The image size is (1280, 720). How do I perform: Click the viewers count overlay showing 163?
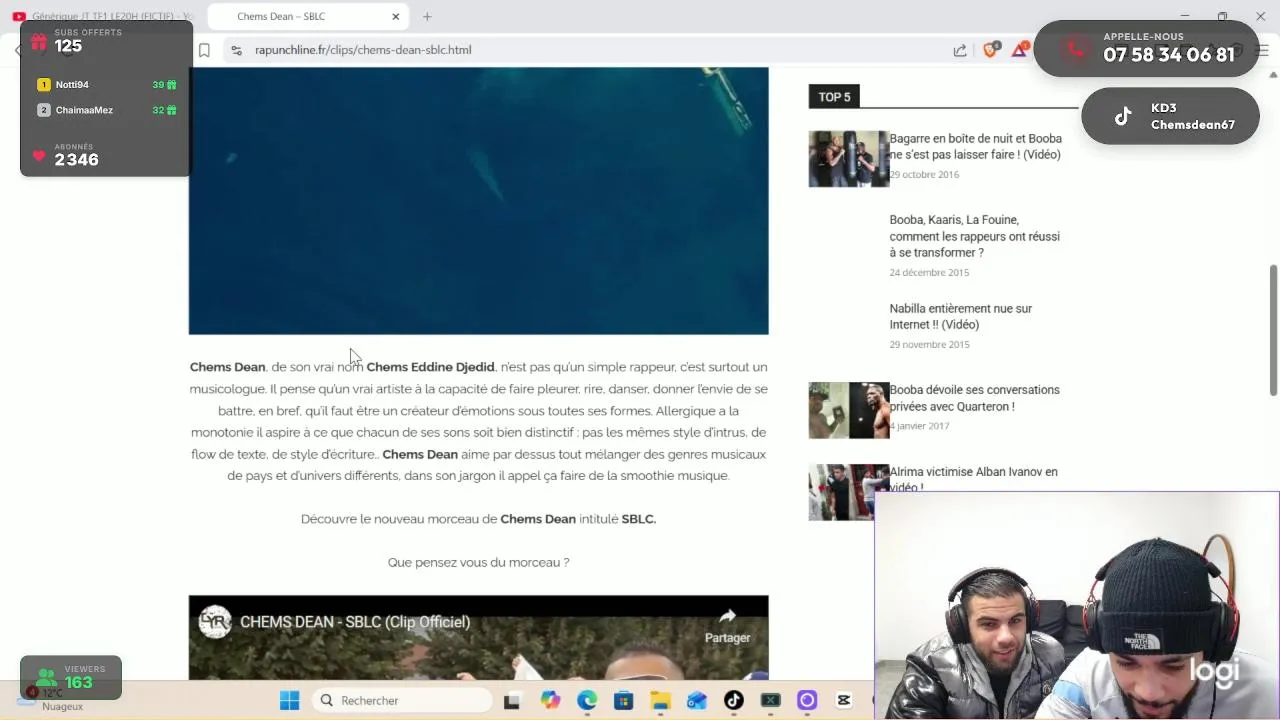click(x=72, y=678)
